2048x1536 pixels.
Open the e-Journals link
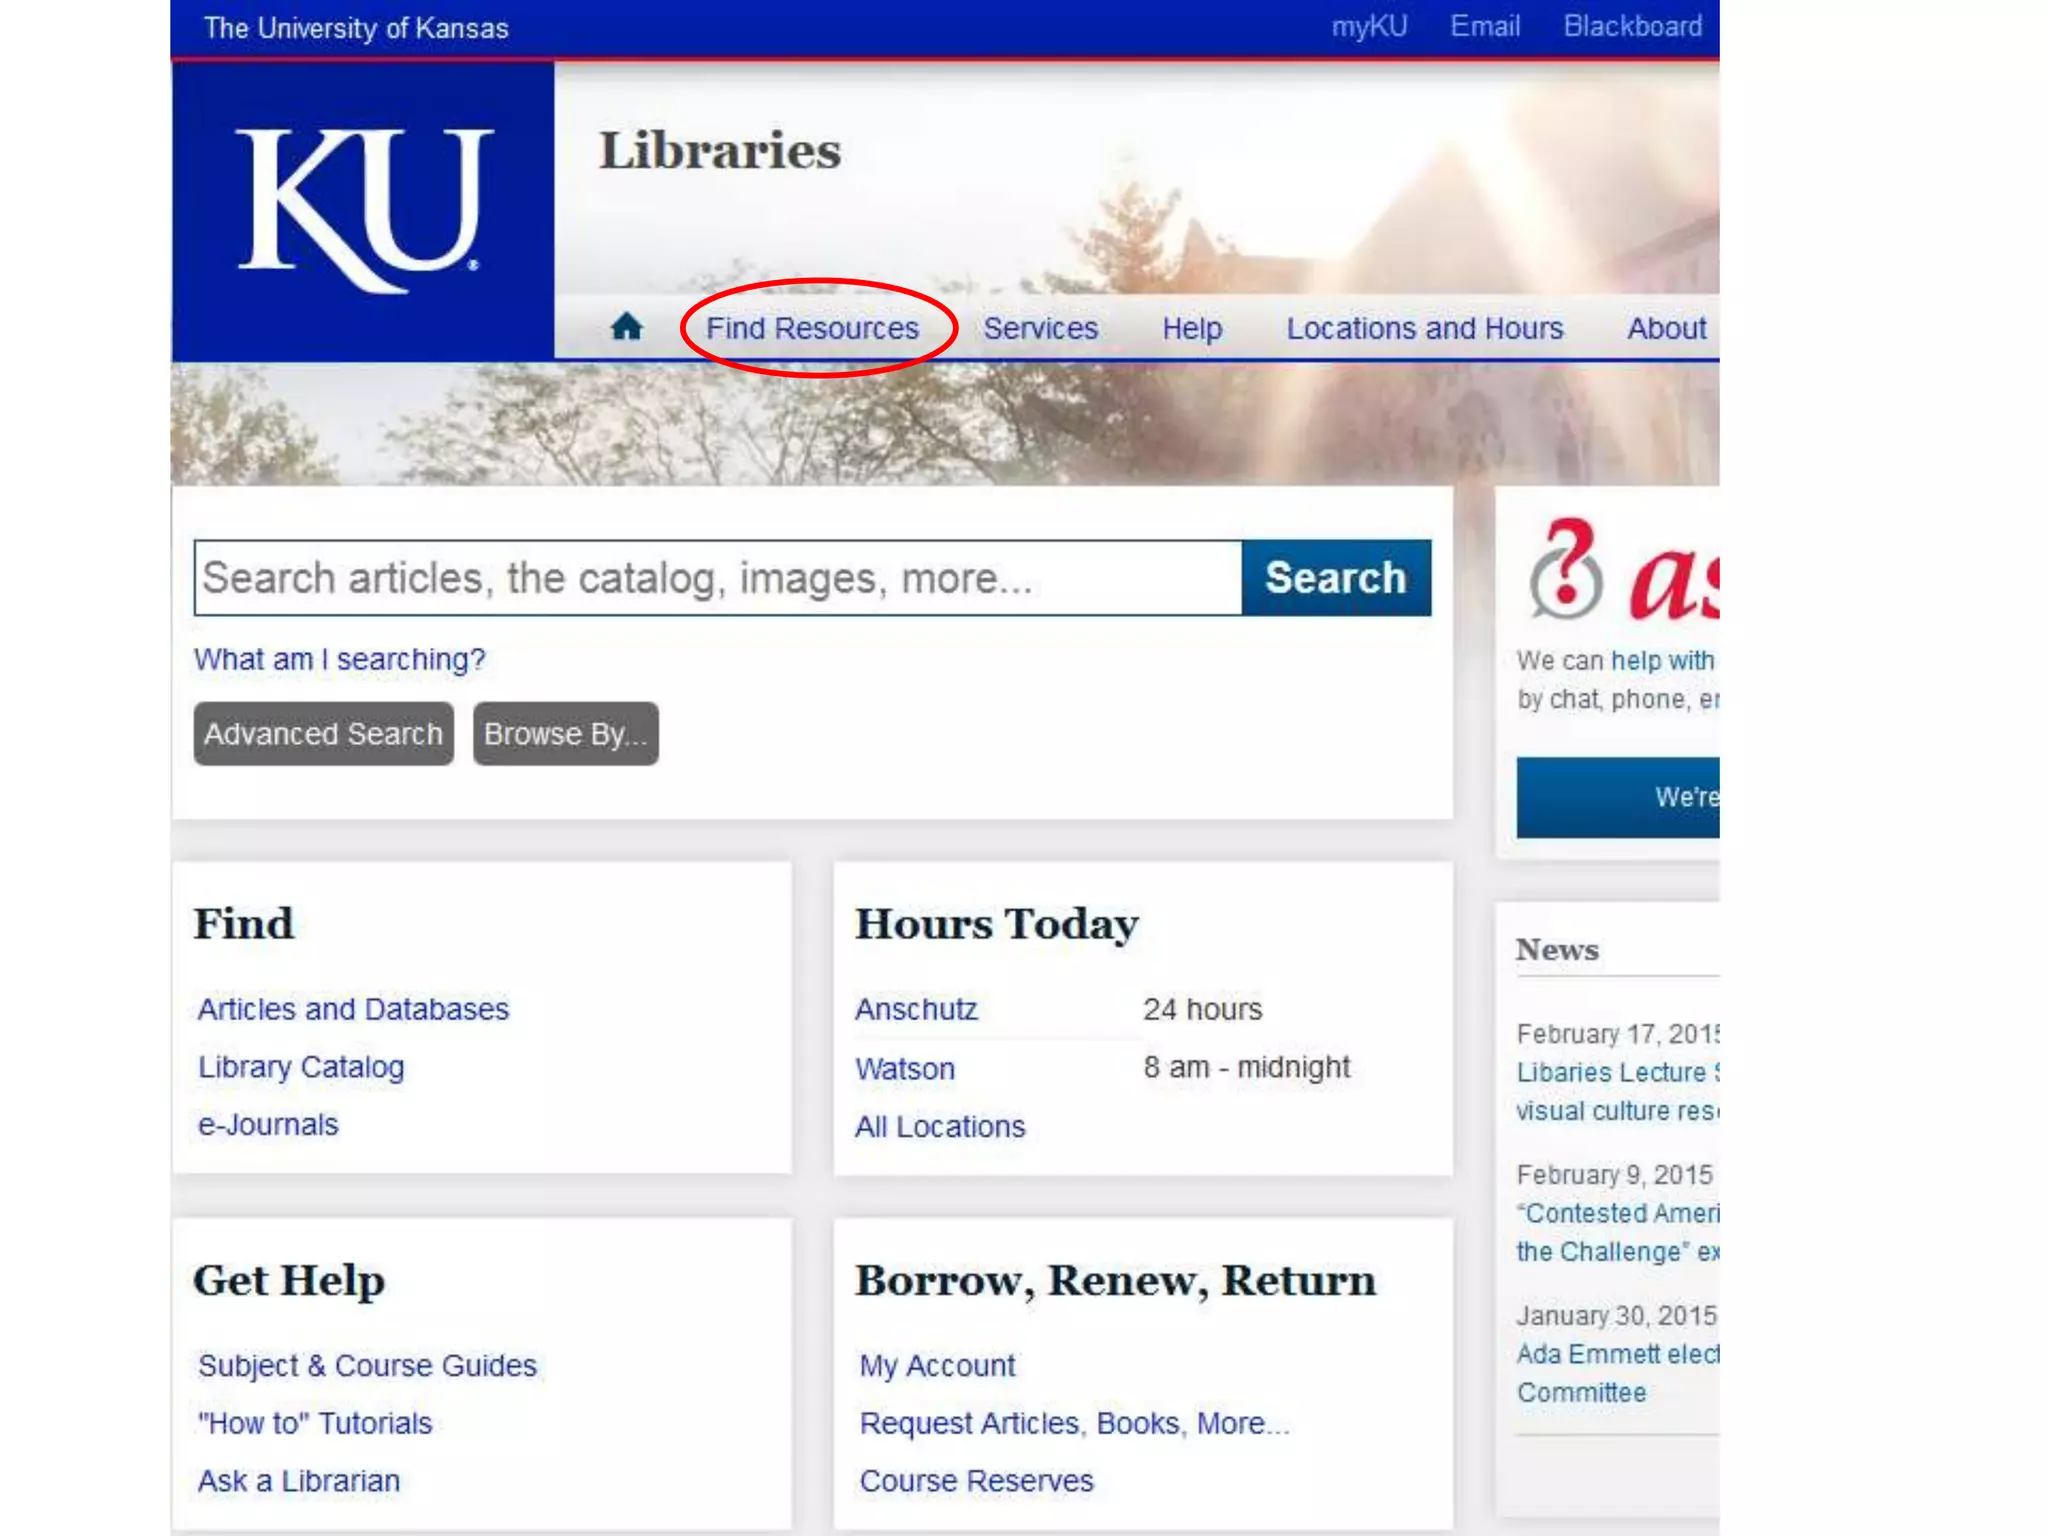click(268, 1125)
